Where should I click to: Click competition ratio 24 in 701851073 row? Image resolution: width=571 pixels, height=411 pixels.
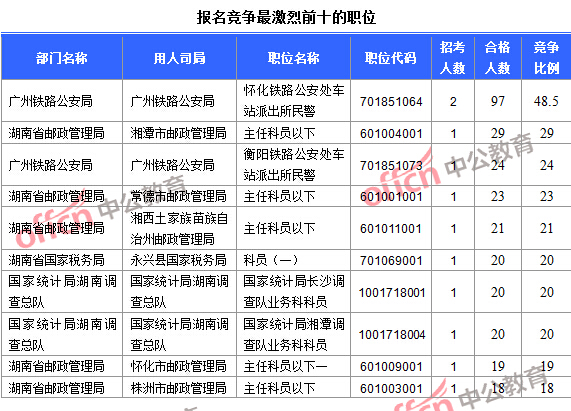pyautogui.click(x=547, y=165)
